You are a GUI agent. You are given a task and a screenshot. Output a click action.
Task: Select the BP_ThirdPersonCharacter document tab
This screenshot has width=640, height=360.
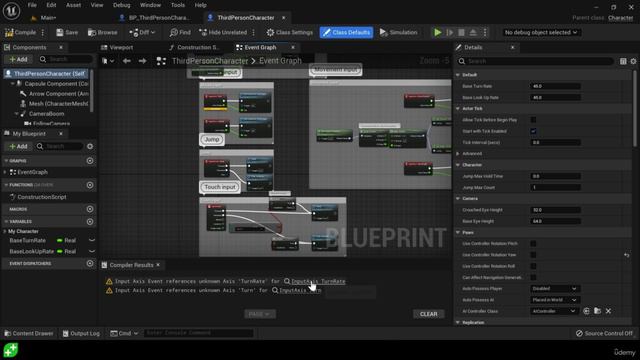tap(156, 18)
